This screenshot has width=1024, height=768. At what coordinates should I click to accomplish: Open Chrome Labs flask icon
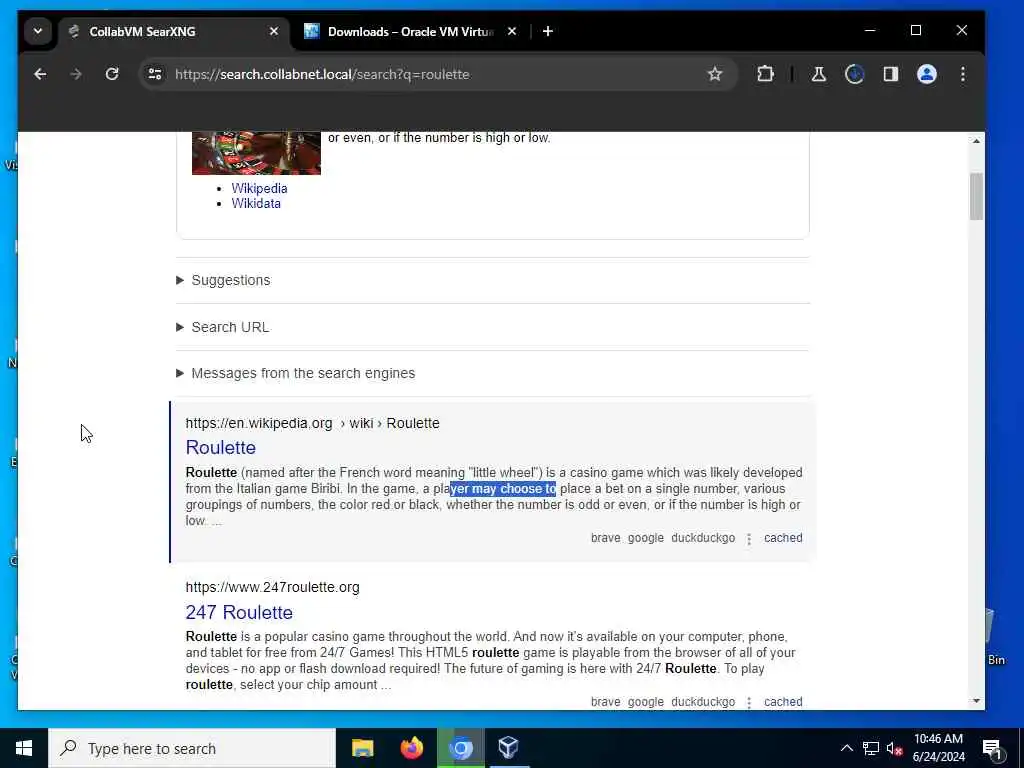[818, 74]
